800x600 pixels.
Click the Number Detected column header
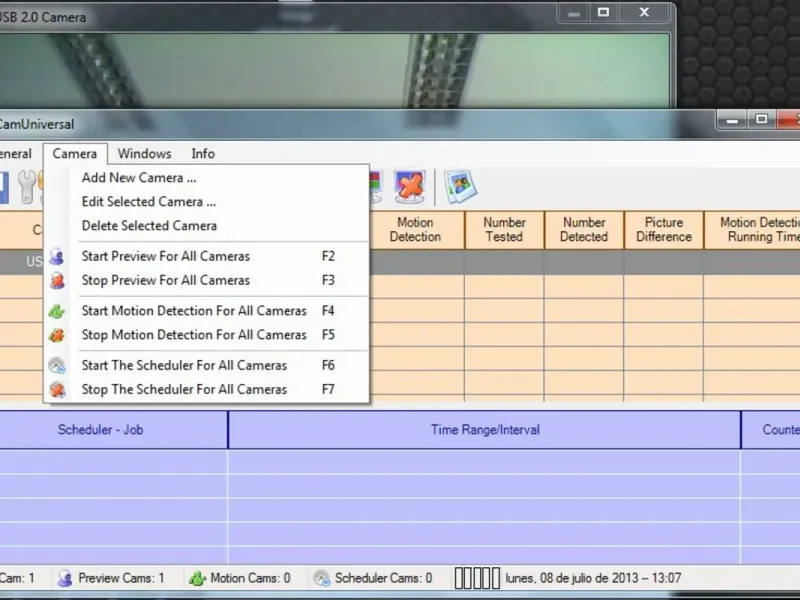(584, 230)
